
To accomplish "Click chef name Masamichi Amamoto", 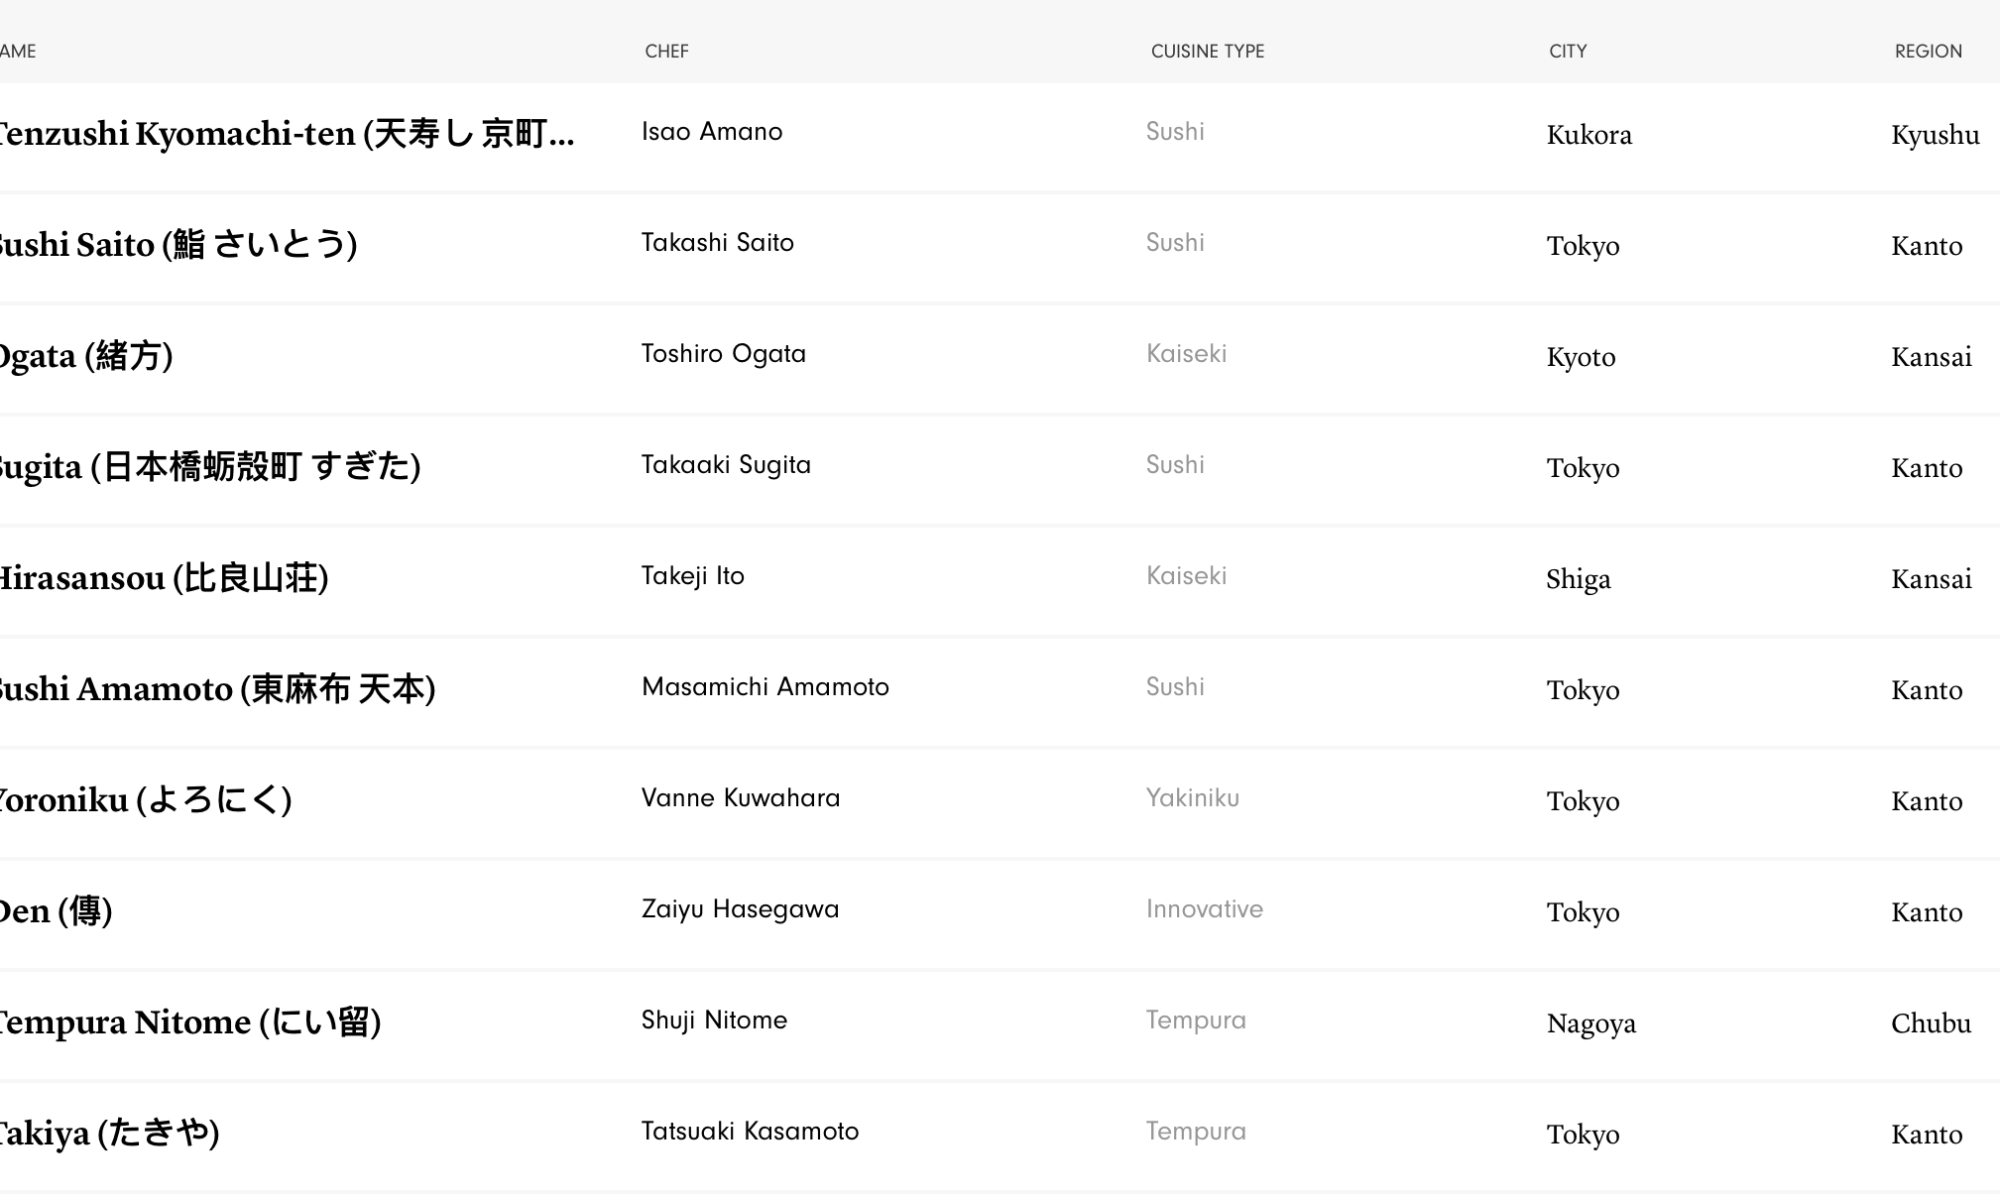I will pyautogui.click(x=765, y=687).
